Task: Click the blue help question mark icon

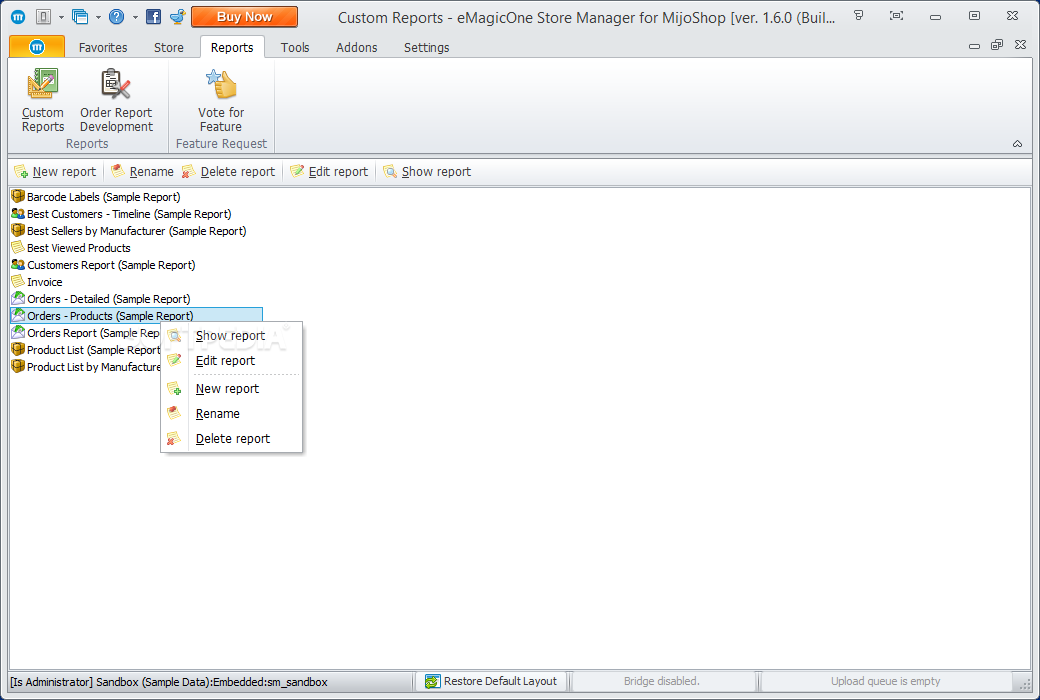Action: click(x=117, y=17)
